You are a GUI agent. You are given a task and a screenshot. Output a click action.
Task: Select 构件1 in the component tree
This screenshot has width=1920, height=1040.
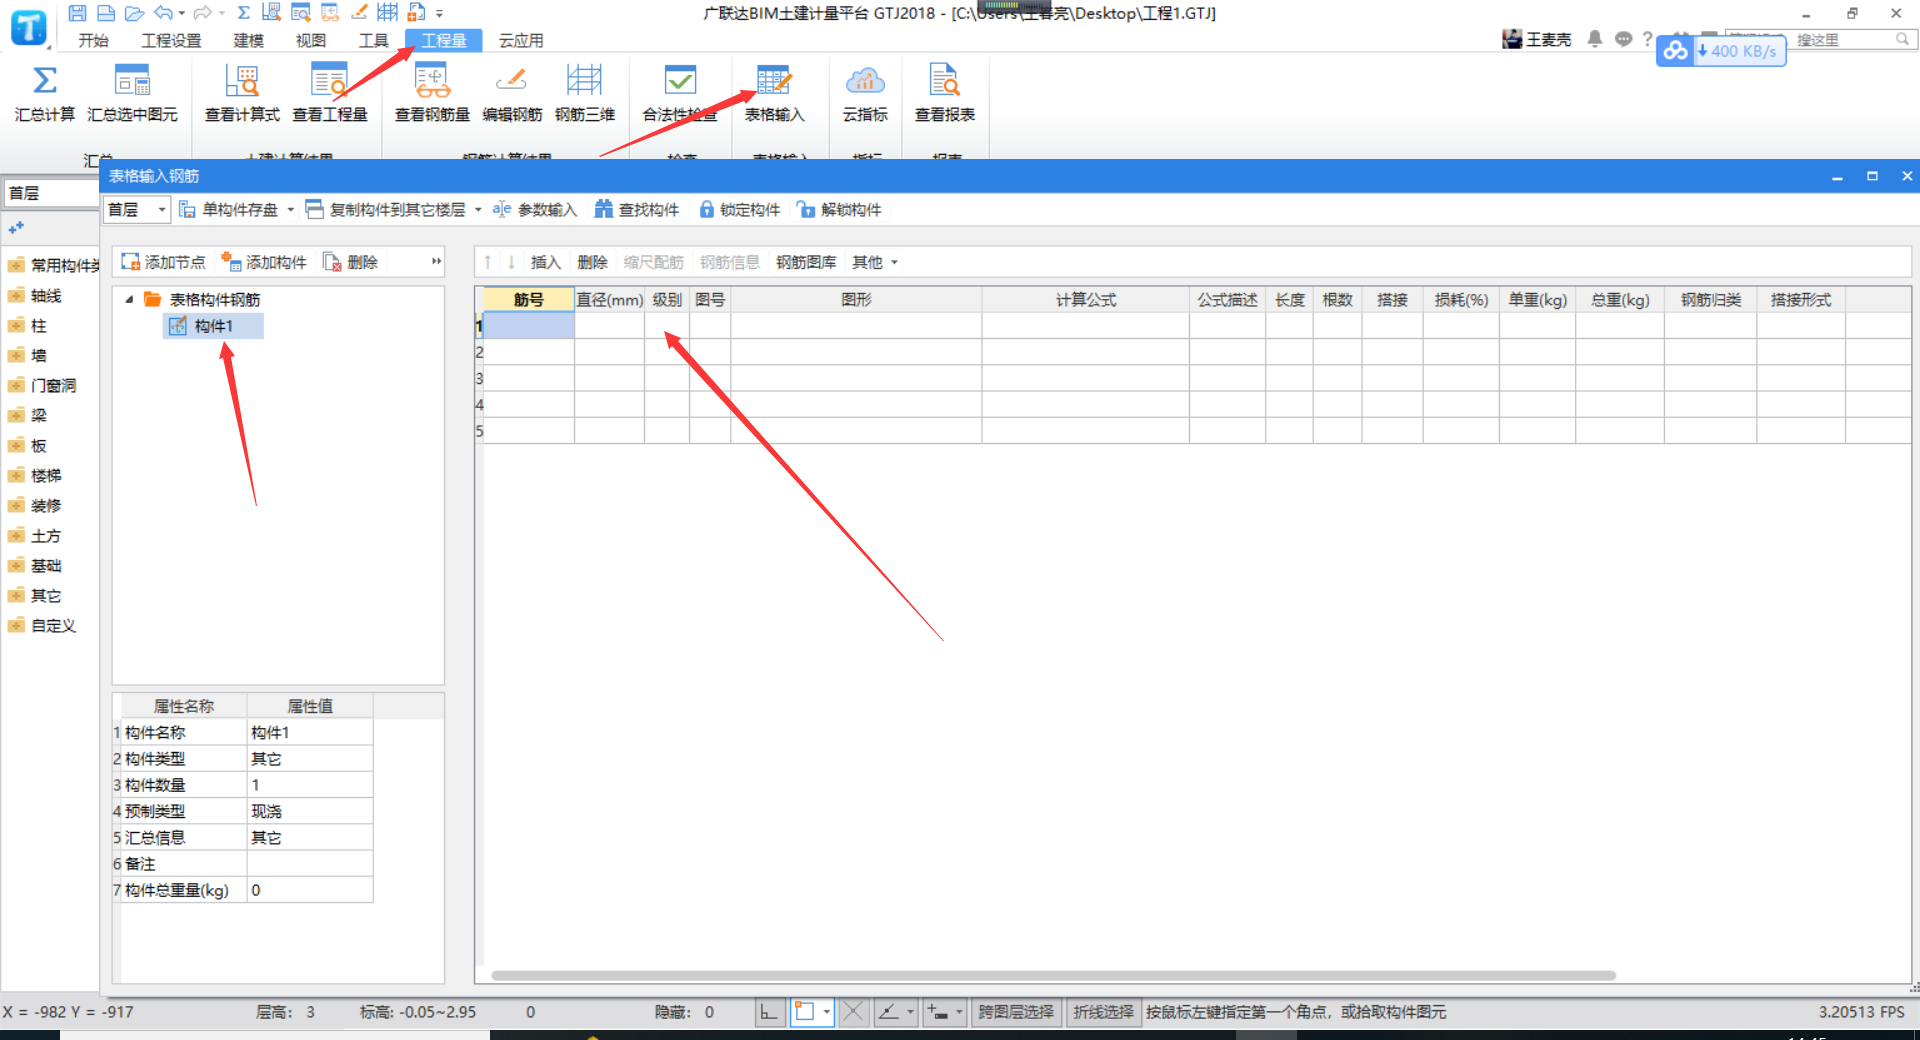tap(213, 326)
